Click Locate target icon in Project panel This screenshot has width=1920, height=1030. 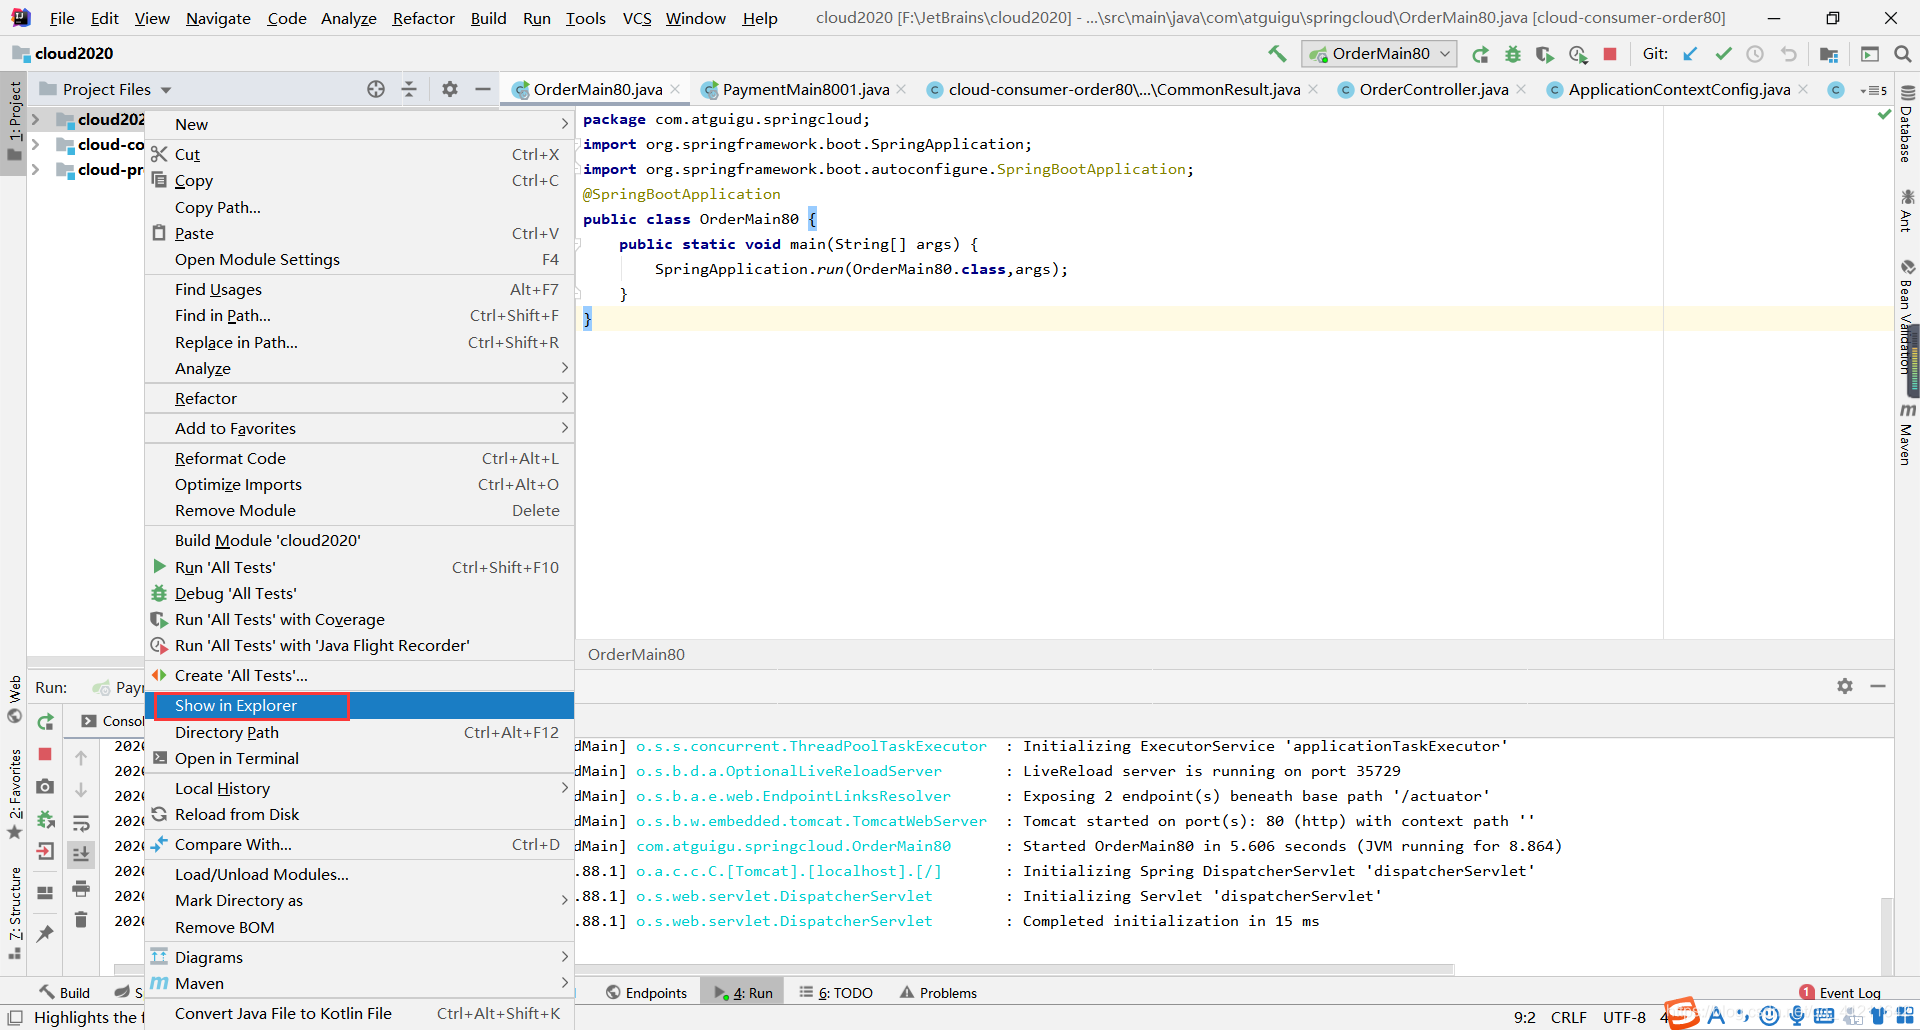pyautogui.click(x=376, y=89)
